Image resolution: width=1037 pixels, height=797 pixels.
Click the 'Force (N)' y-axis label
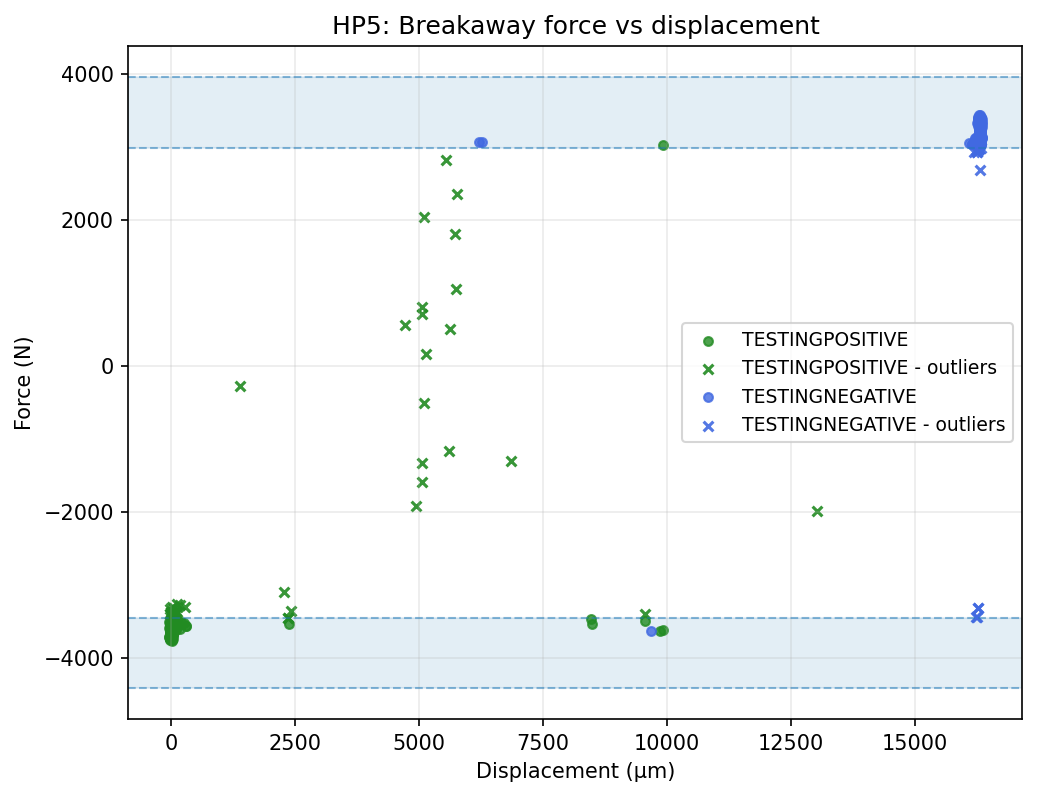(23, 382)
